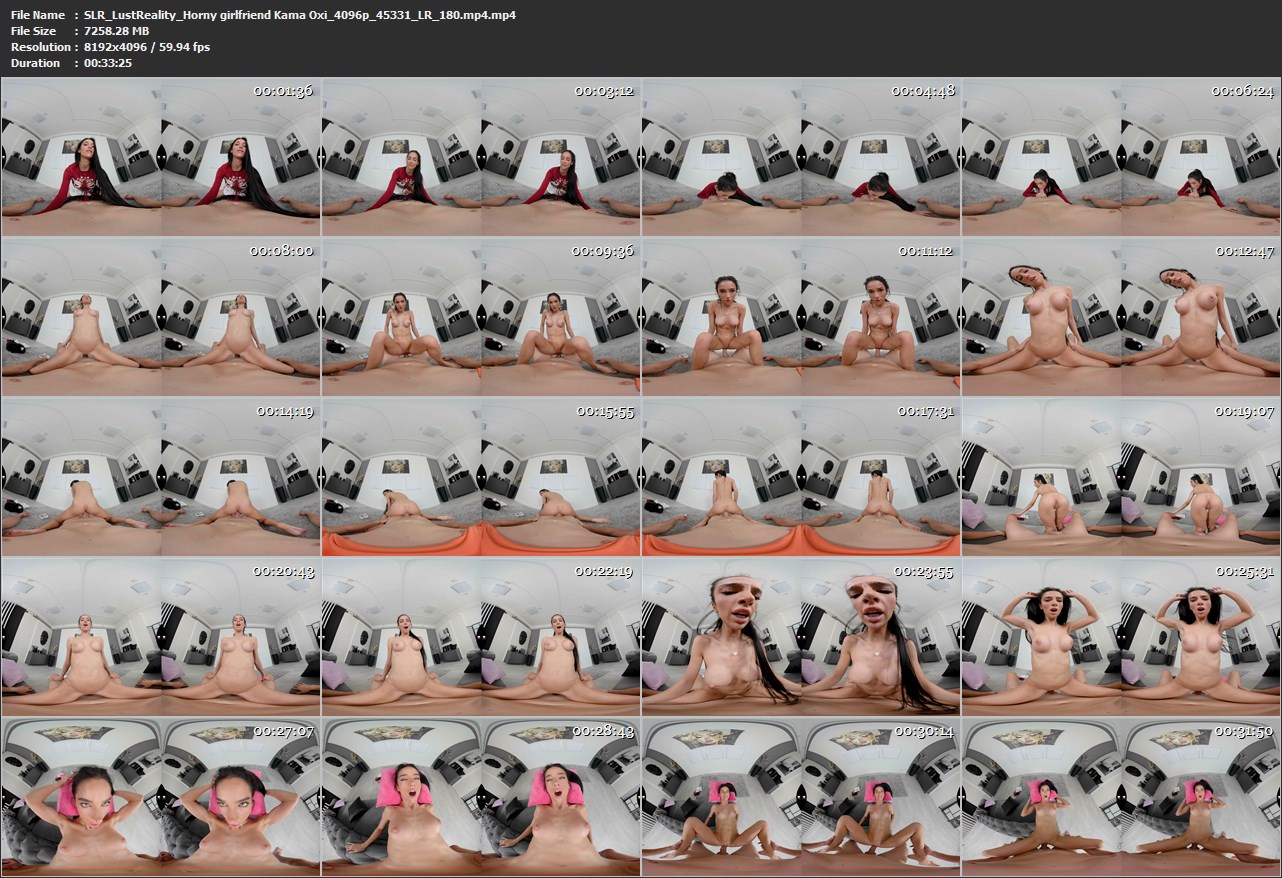
Task: Click the thumbnail stamped 00:09:36
Action: tap(481, 317)
